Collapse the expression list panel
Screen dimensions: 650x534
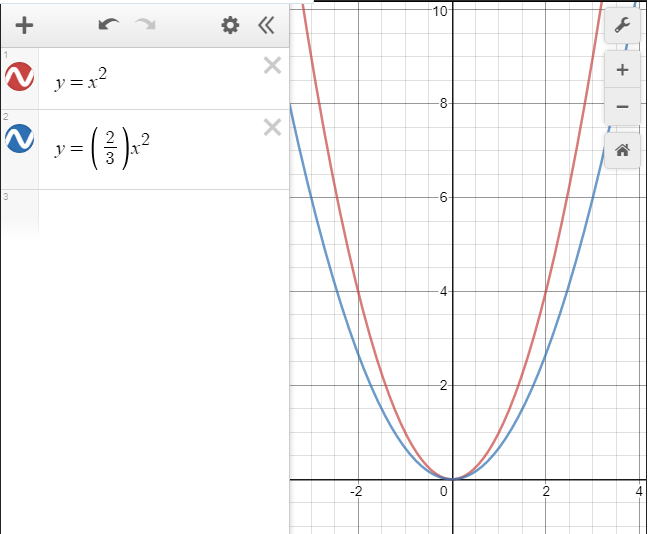[x=266, y=25]
